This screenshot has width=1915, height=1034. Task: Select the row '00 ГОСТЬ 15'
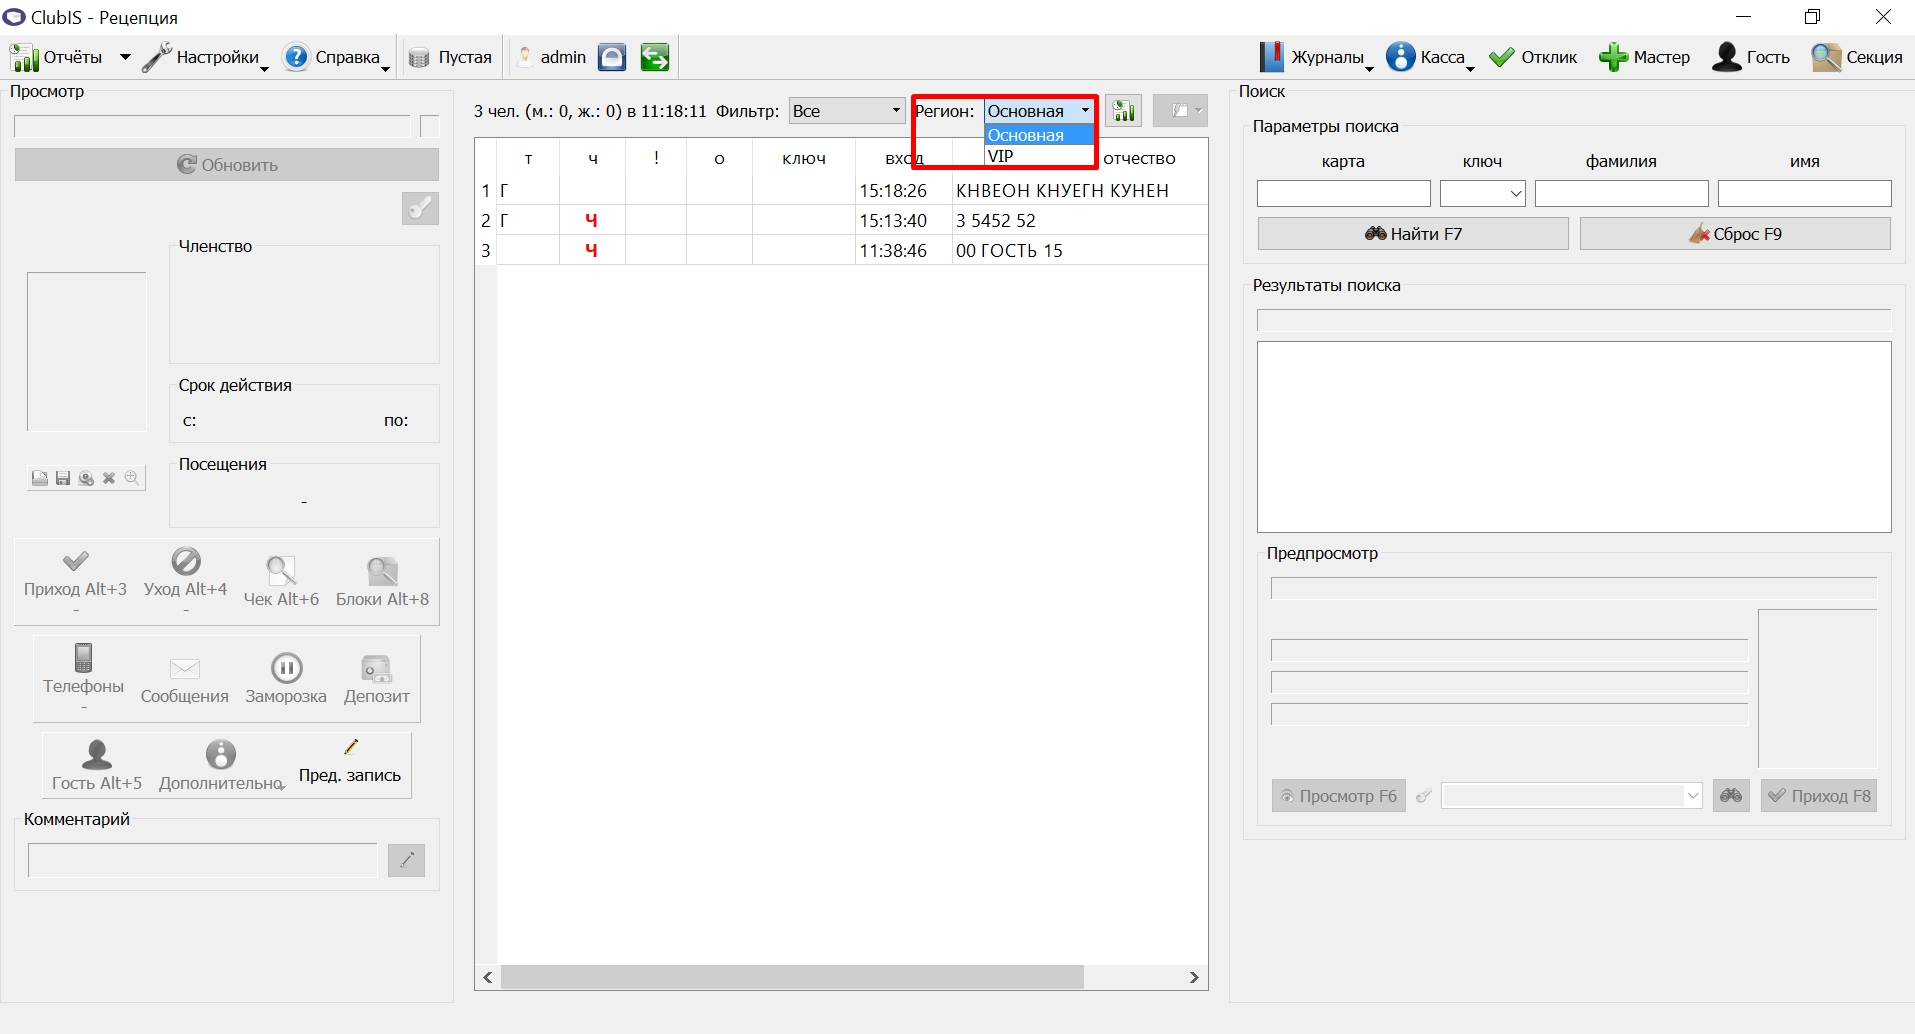842,250
